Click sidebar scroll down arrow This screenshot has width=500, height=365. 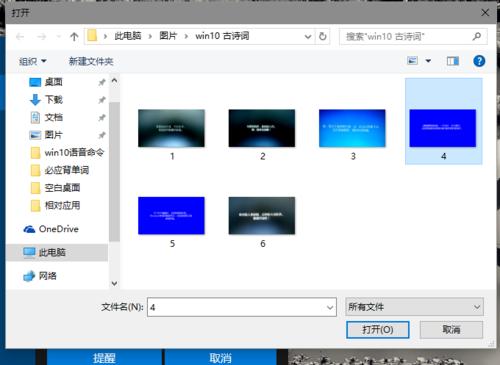(x=114, y=284)
